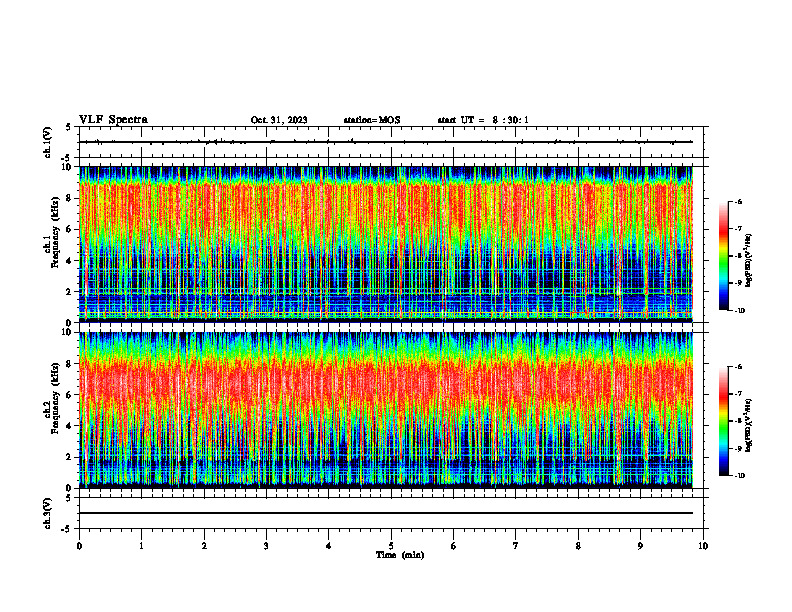Screen dimensions: 792x612
Task: Click the ch.2 frequency tick label "2"
Action: 70,457
